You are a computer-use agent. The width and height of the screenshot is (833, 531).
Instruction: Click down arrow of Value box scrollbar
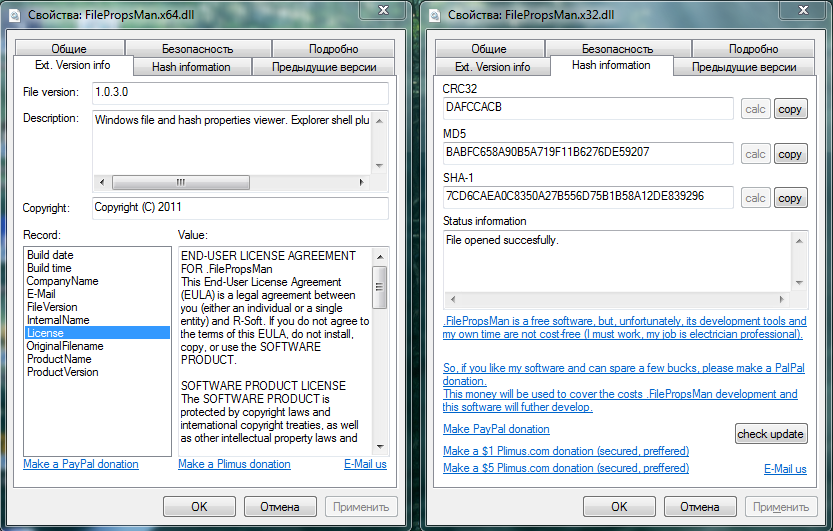click(380, 447)
